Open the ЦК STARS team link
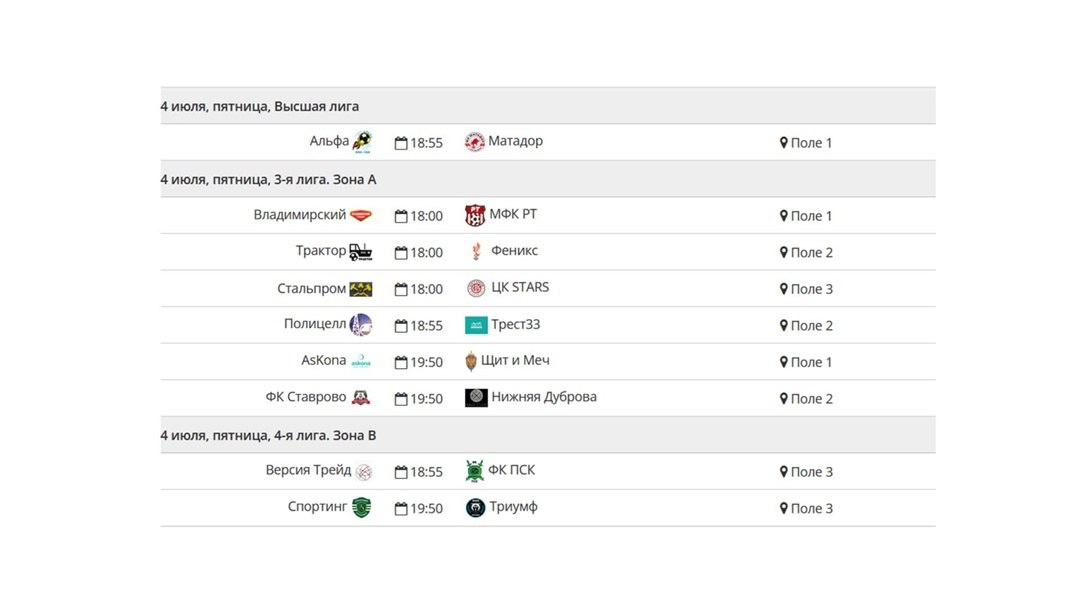The height and width of the screenshot is (607, 1080). 520,287
